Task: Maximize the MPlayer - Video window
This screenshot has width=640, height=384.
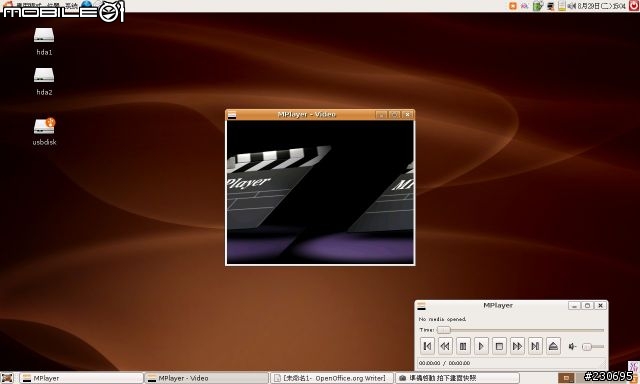Action: (x=394, y=115)
